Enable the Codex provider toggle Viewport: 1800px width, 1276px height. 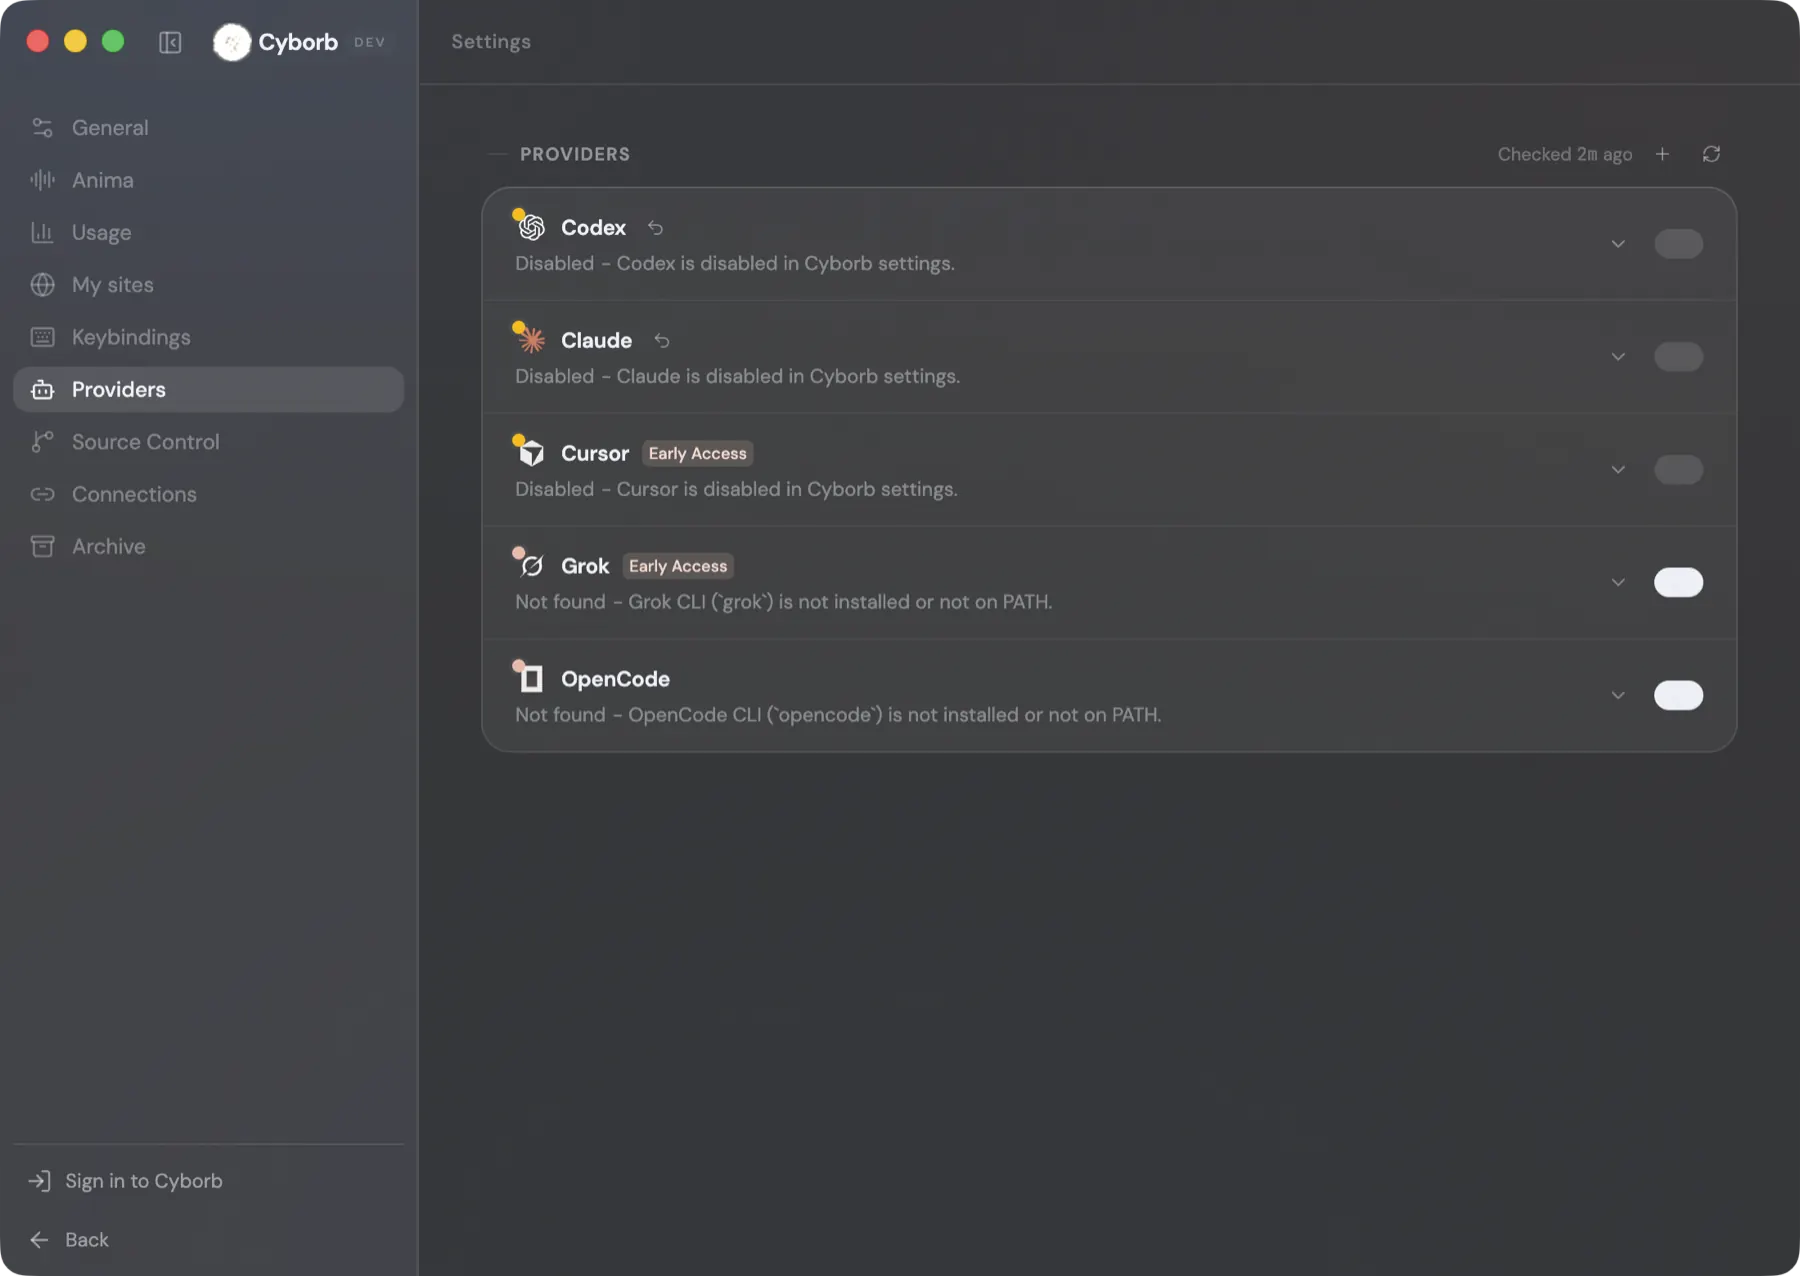coord(1678,244)
